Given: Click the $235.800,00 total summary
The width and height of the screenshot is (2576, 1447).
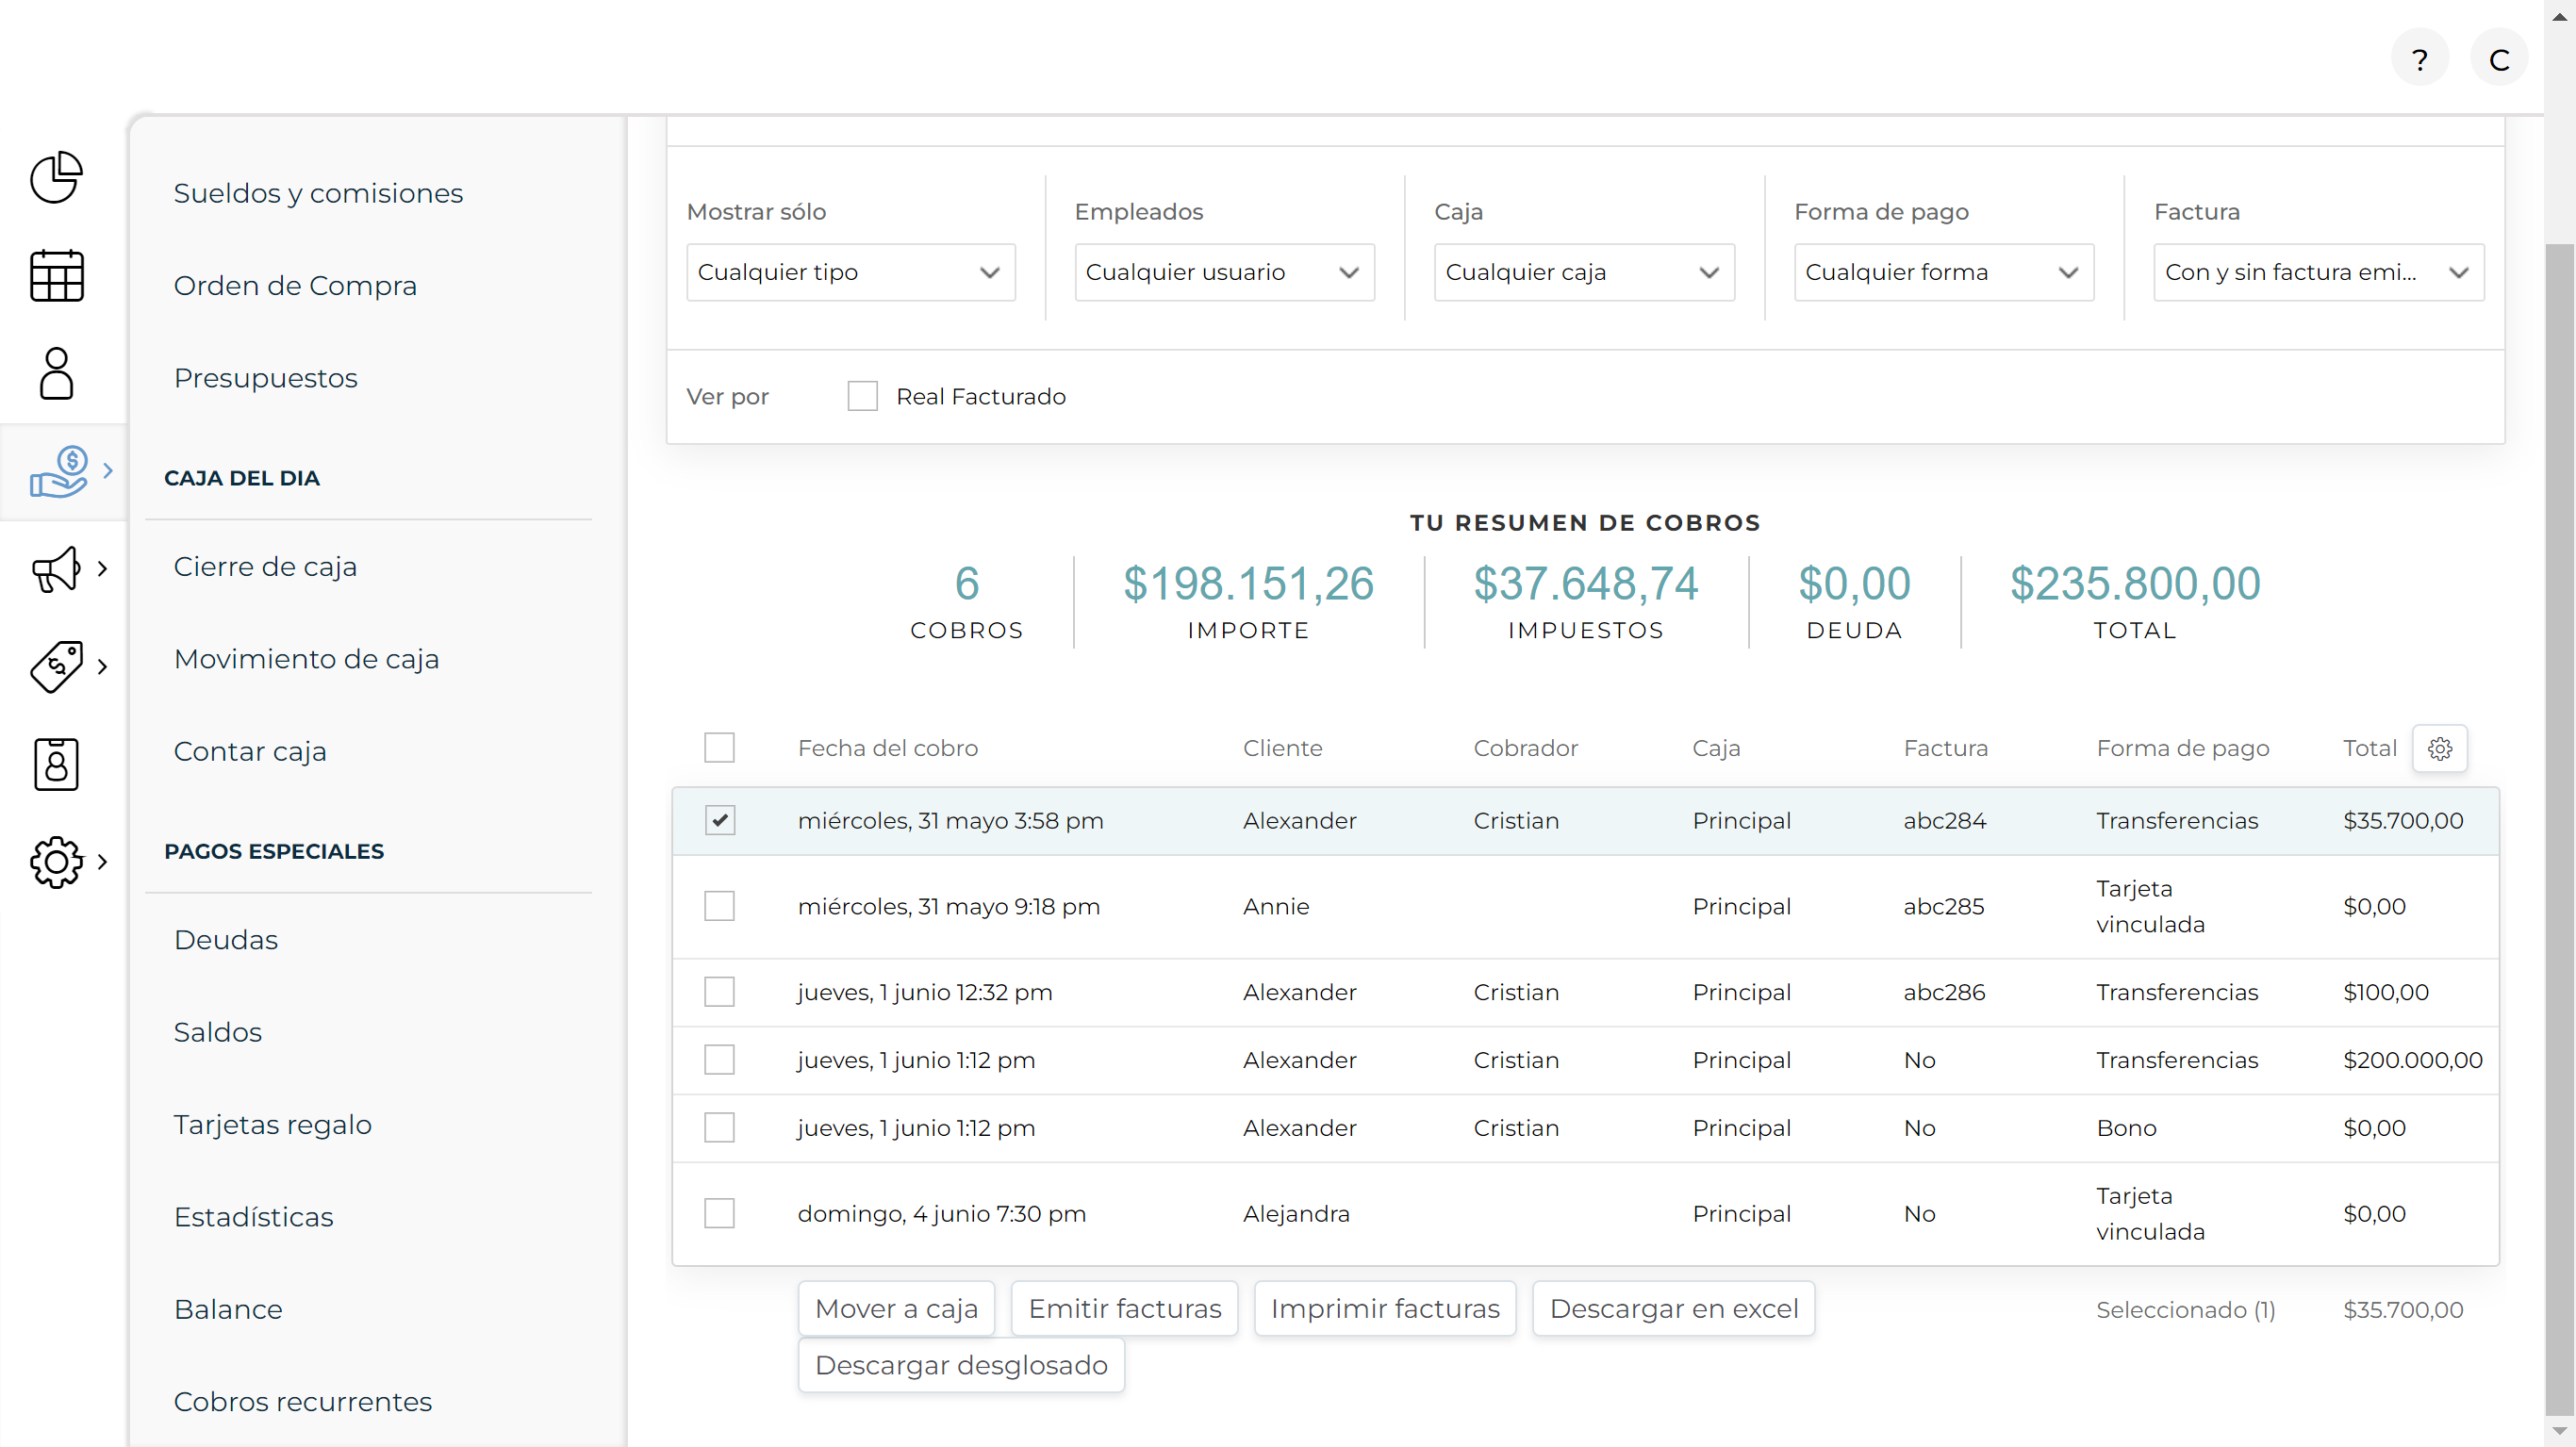Looking at the screenshot, I should (x=2135, y=584).
